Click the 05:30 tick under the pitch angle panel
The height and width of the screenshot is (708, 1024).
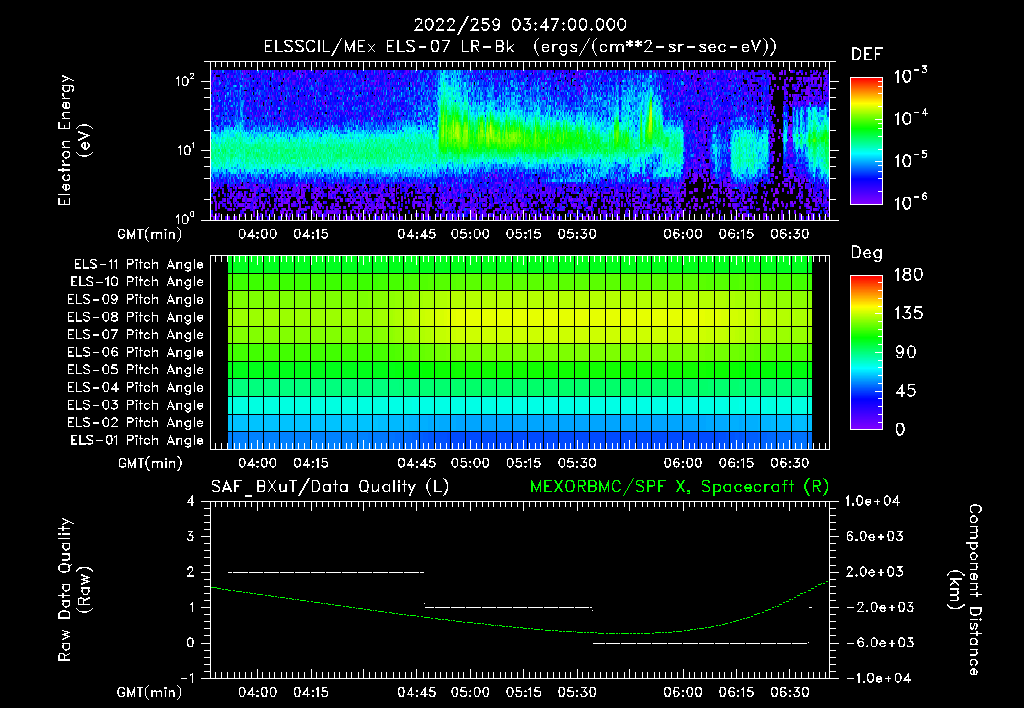(x=577, y=463)
